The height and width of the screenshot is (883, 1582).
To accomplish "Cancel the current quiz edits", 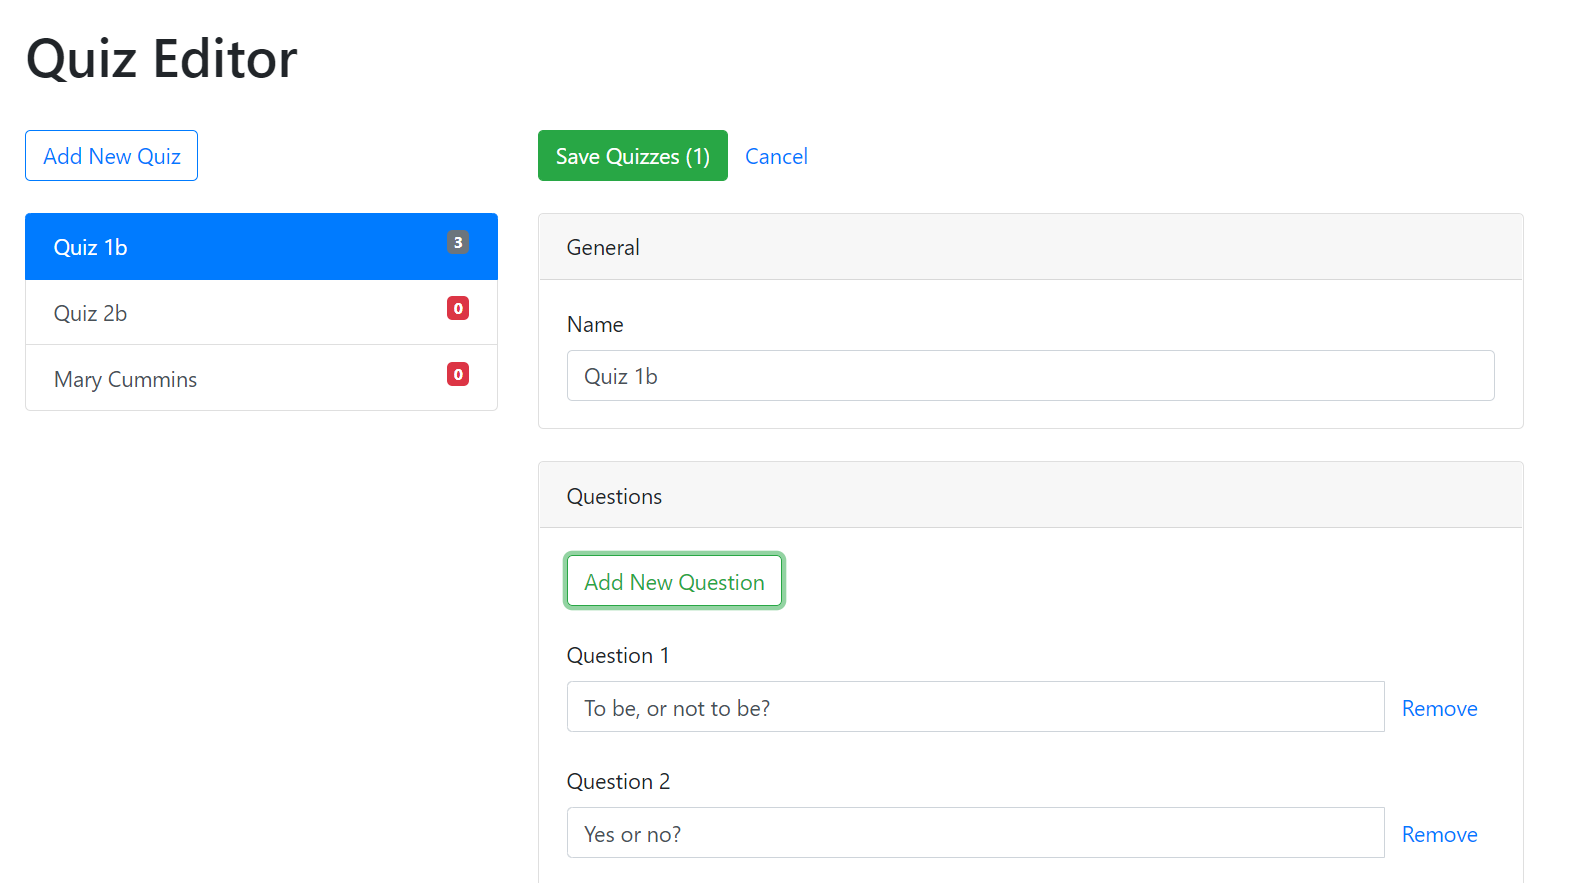I will click(x=776, y=156).
